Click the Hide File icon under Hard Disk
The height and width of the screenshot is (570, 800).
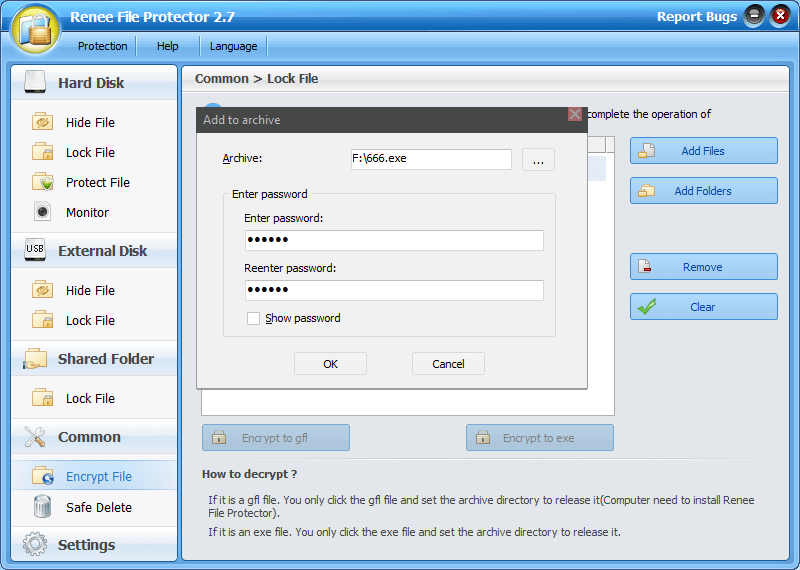point(42,122)
